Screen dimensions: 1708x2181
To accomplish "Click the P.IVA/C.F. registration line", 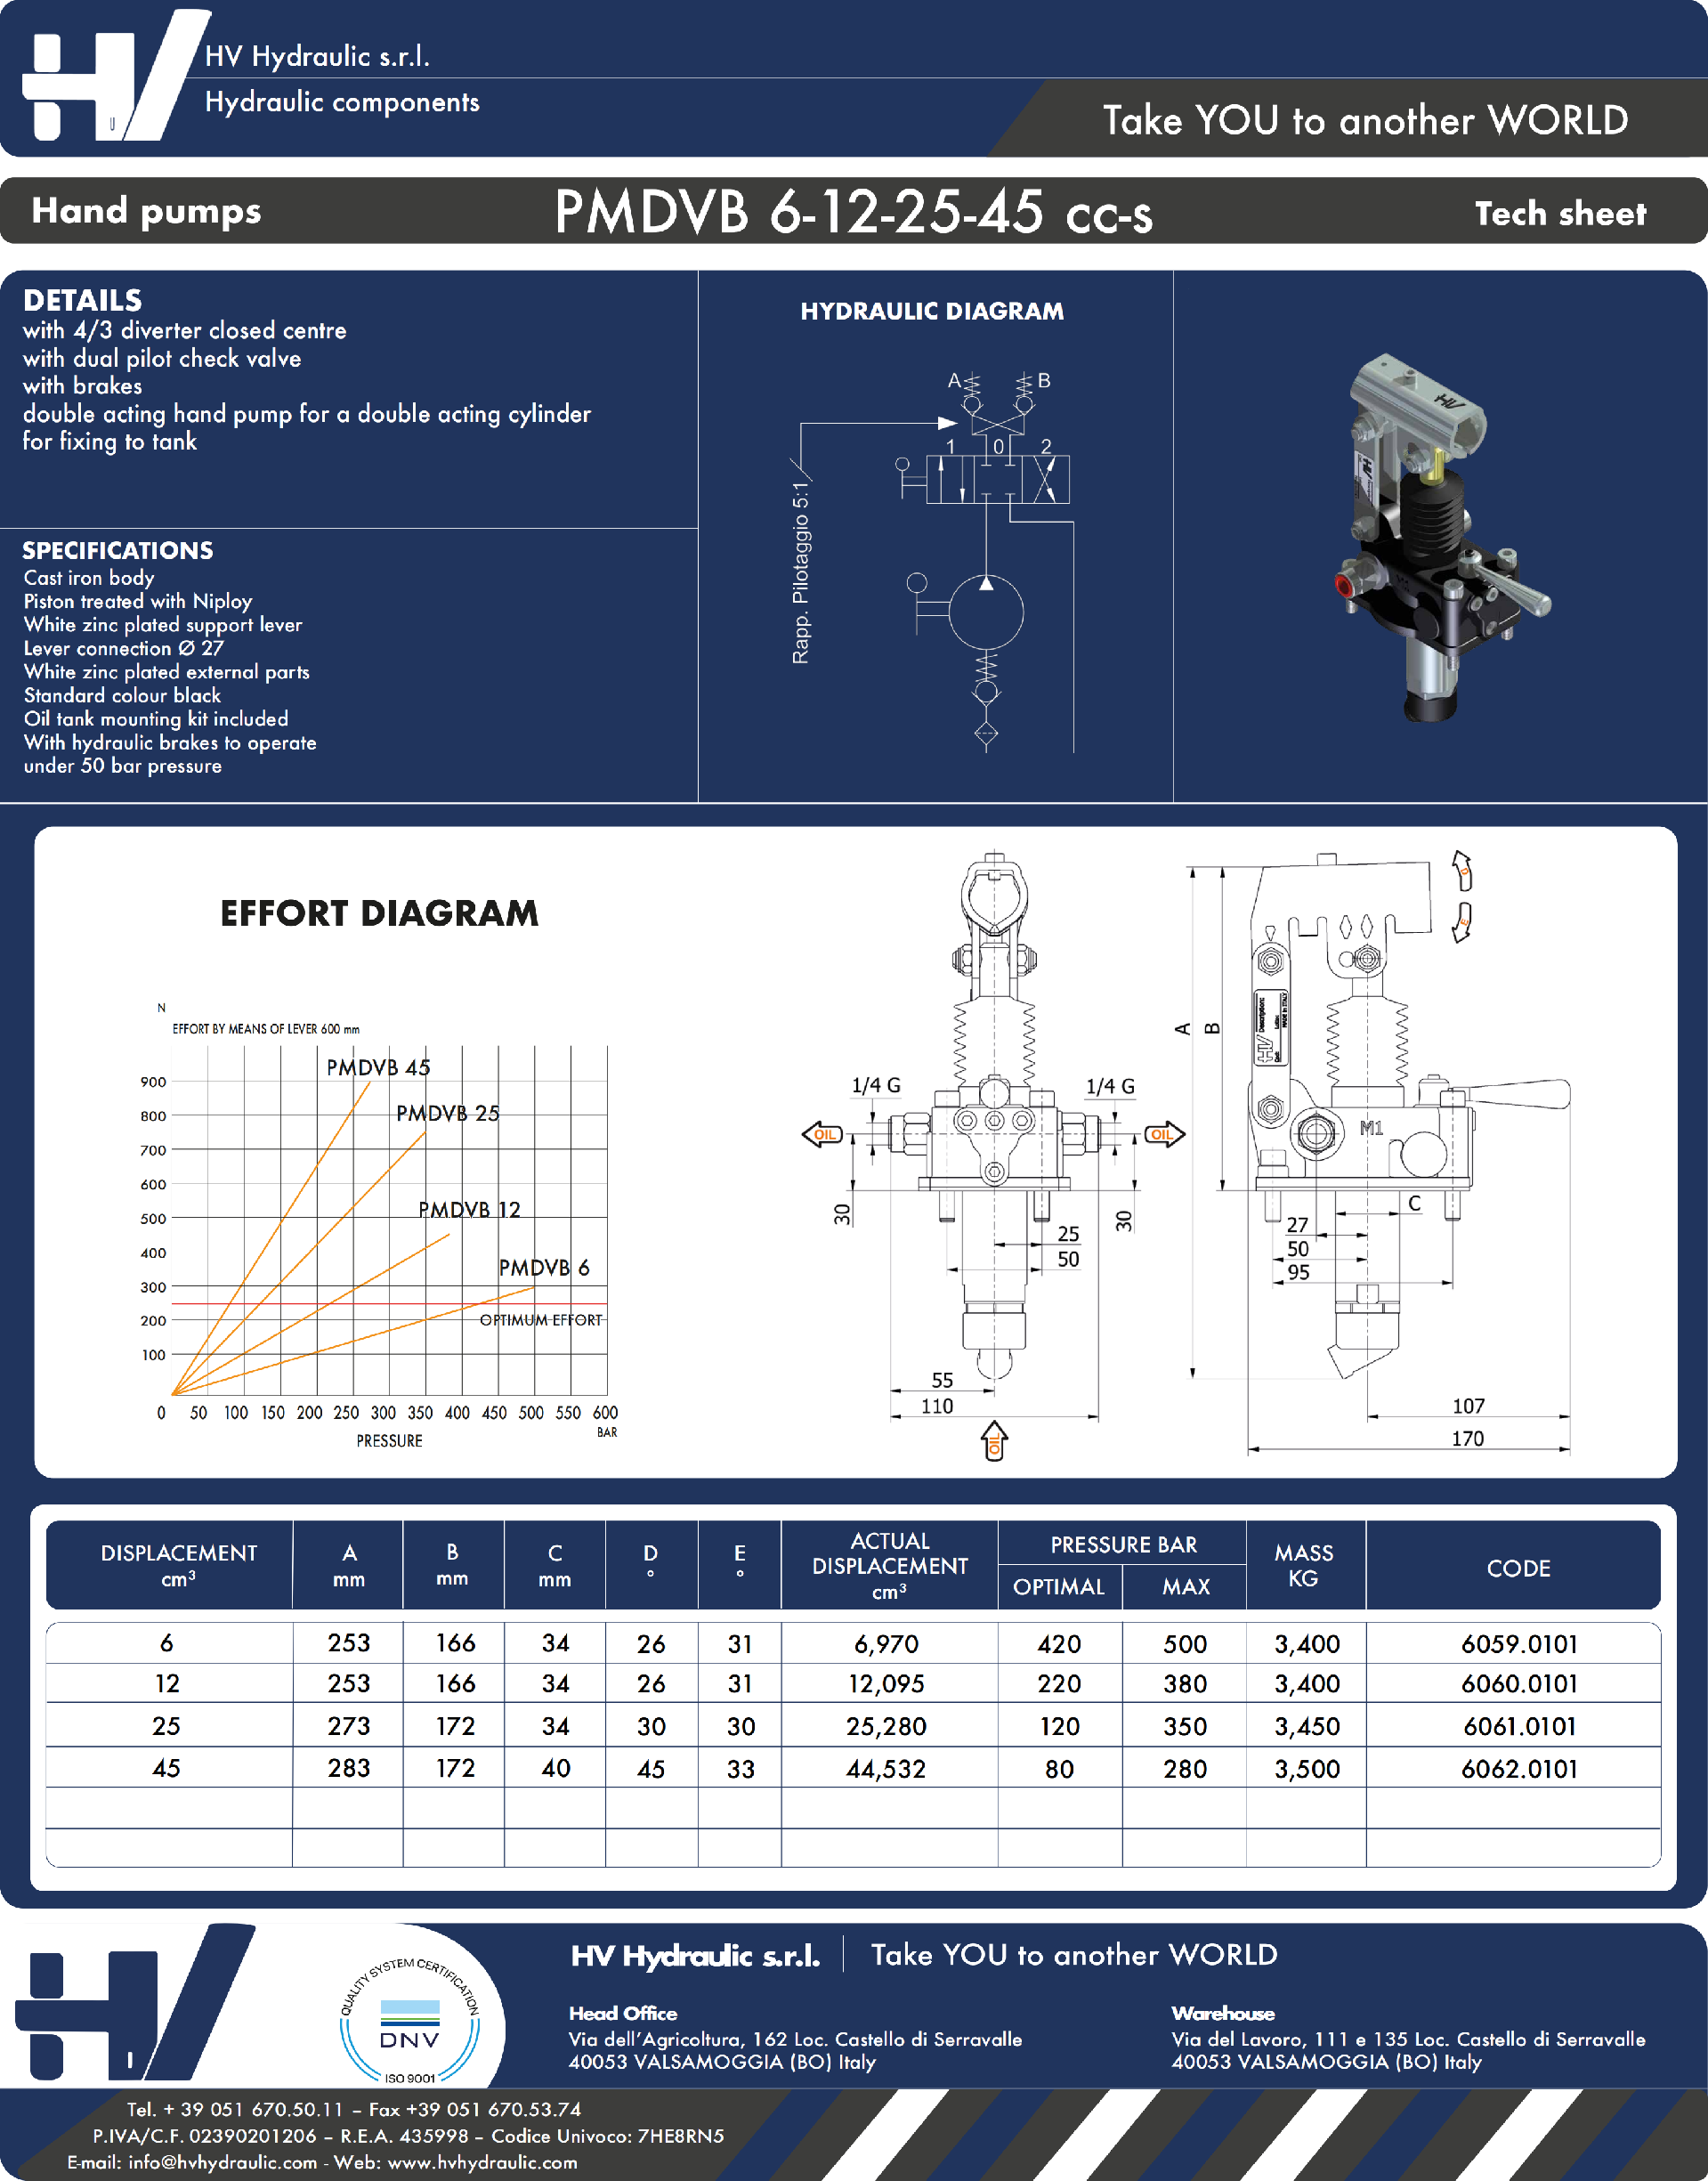I will (x=408, y=2136).
